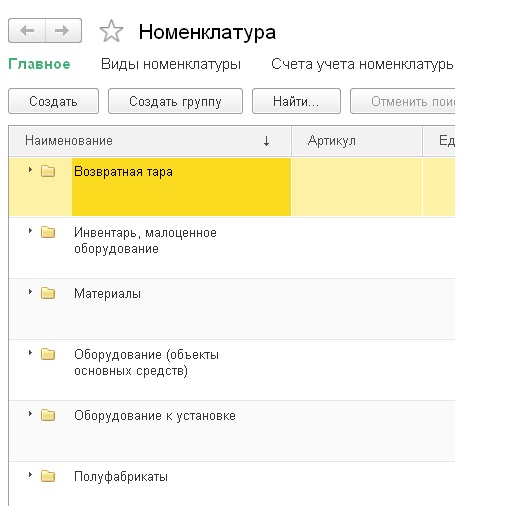Click the Артикул cell of Возвратная тара
Viewport: 522px width, 520px height.
357,187
